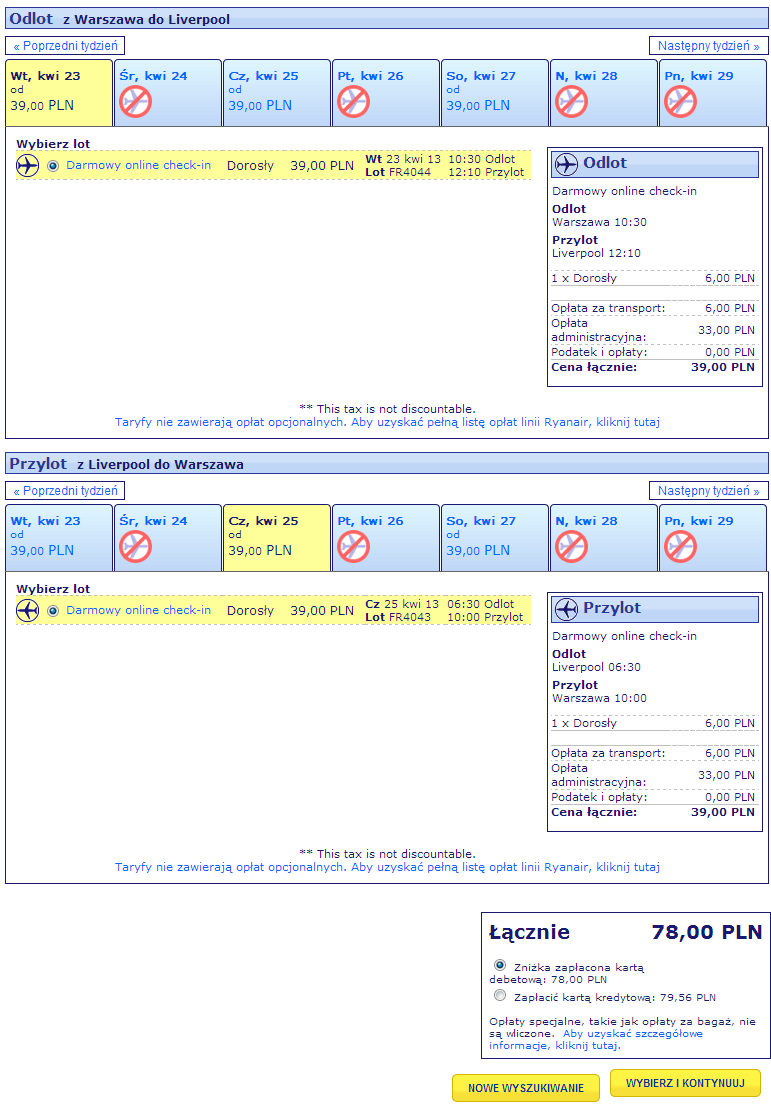Click total 78,00 PLN amount

[x=707, y=932]
